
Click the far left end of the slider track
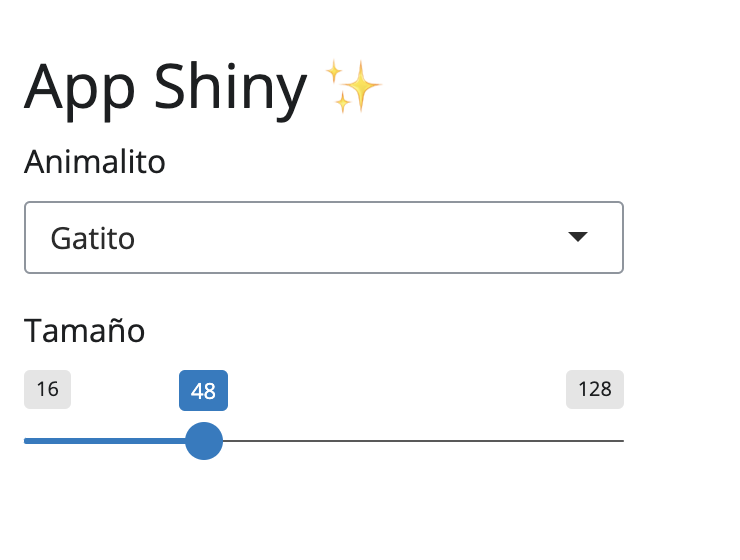tap(27, 440)
